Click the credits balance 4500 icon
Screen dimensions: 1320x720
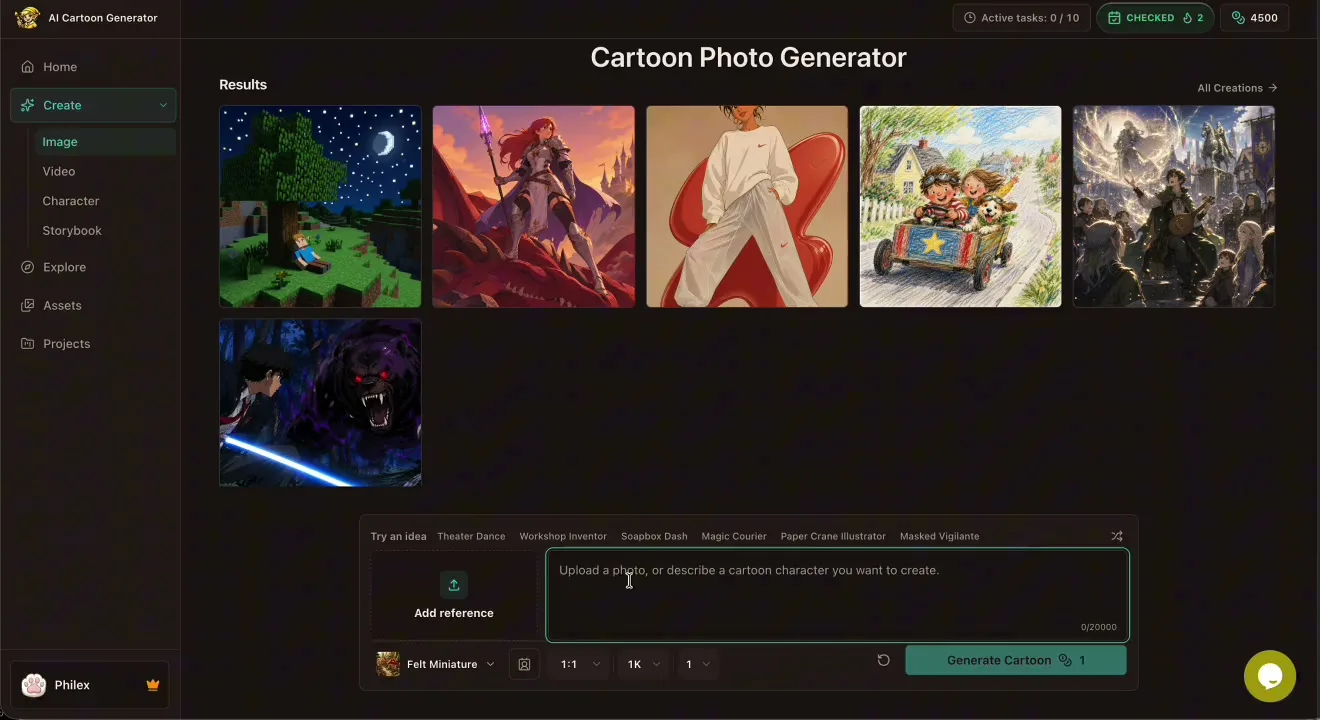point(1238,18)
